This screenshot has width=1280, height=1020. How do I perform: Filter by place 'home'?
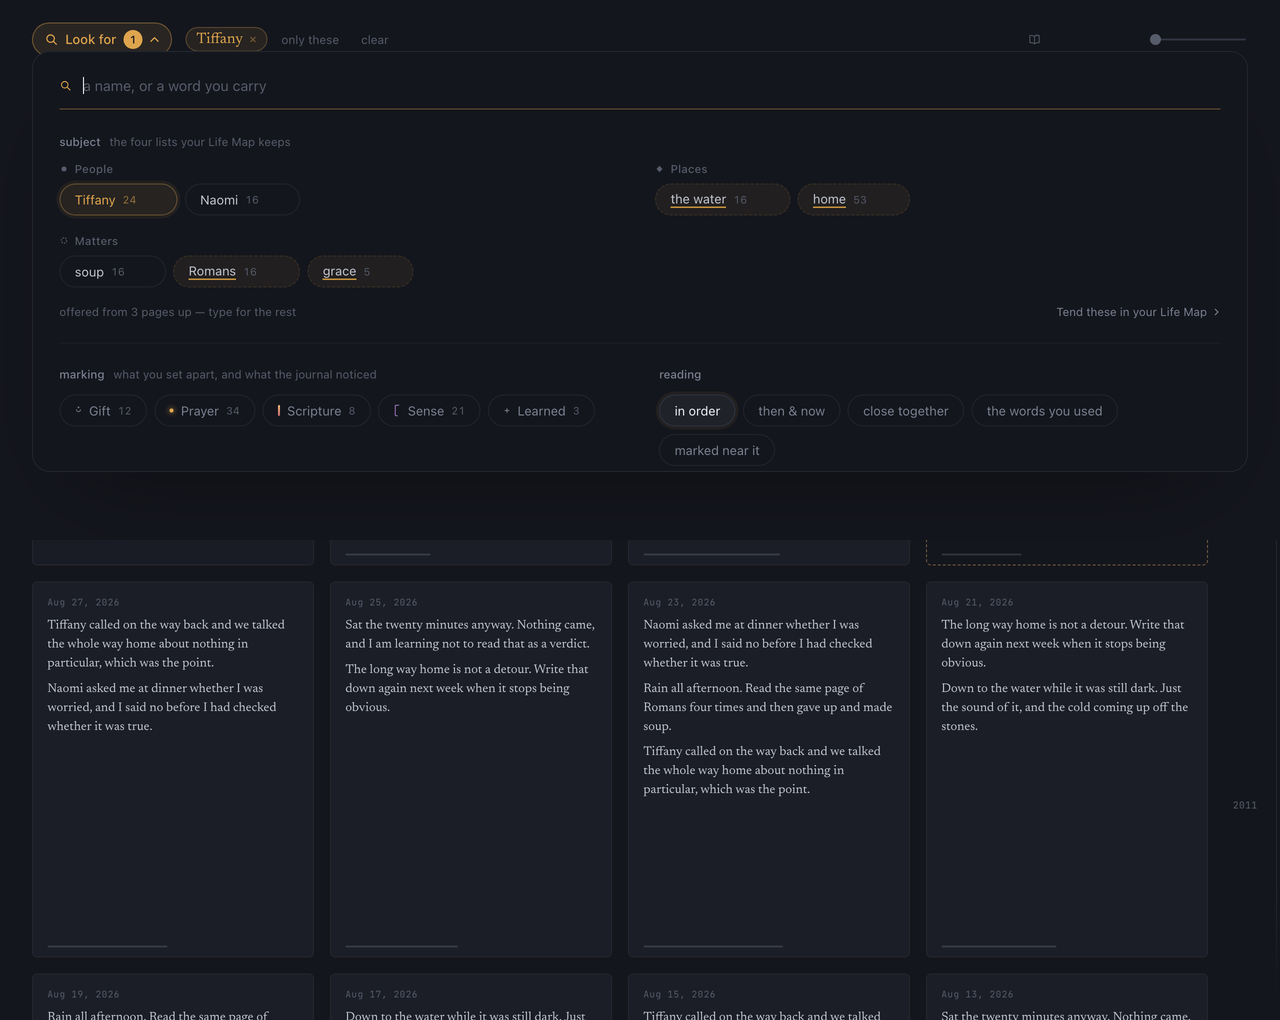click(x=853, y=200)
